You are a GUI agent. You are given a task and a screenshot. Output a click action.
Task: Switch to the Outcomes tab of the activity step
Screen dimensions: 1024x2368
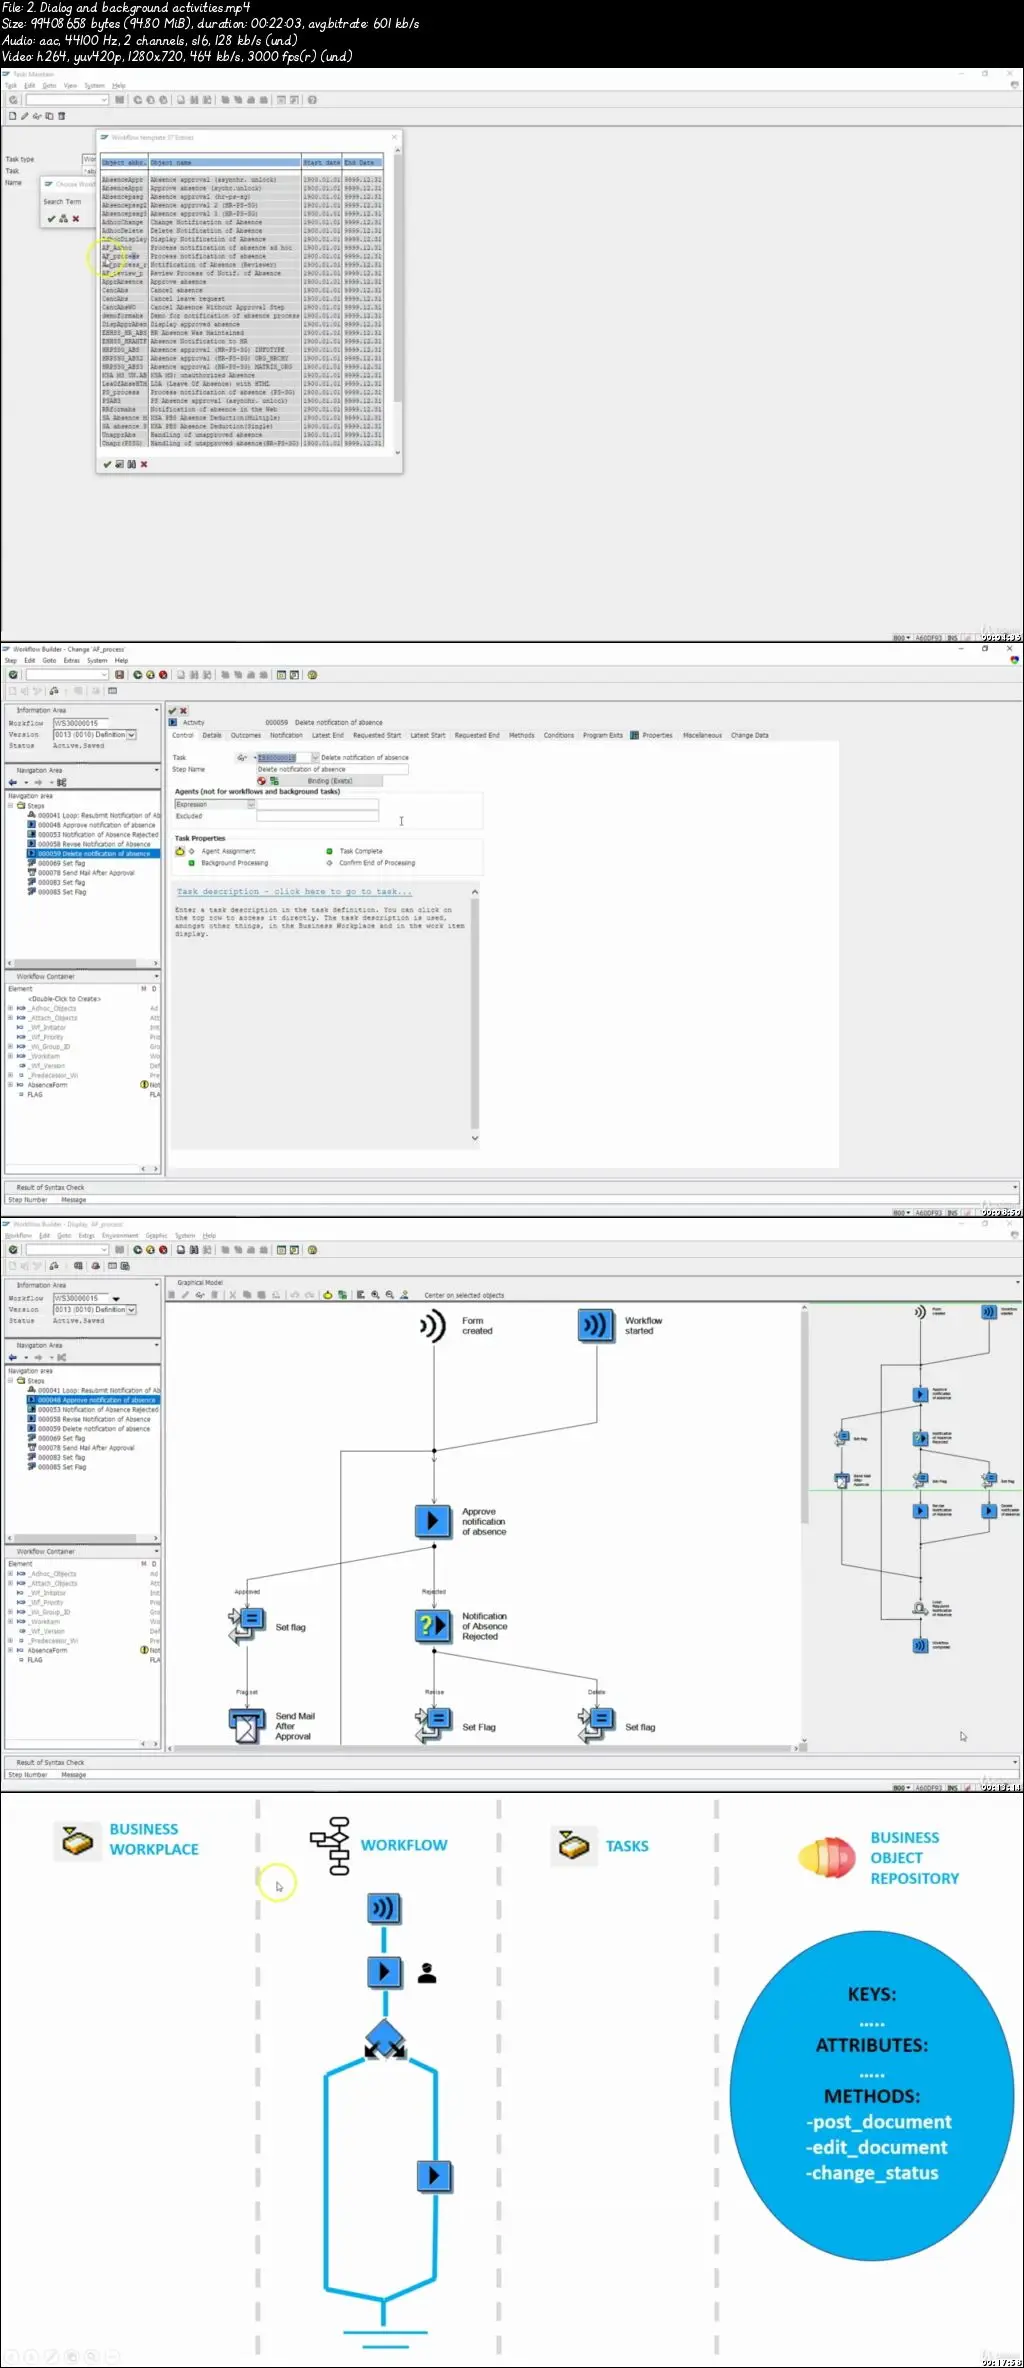coord(246,735)
